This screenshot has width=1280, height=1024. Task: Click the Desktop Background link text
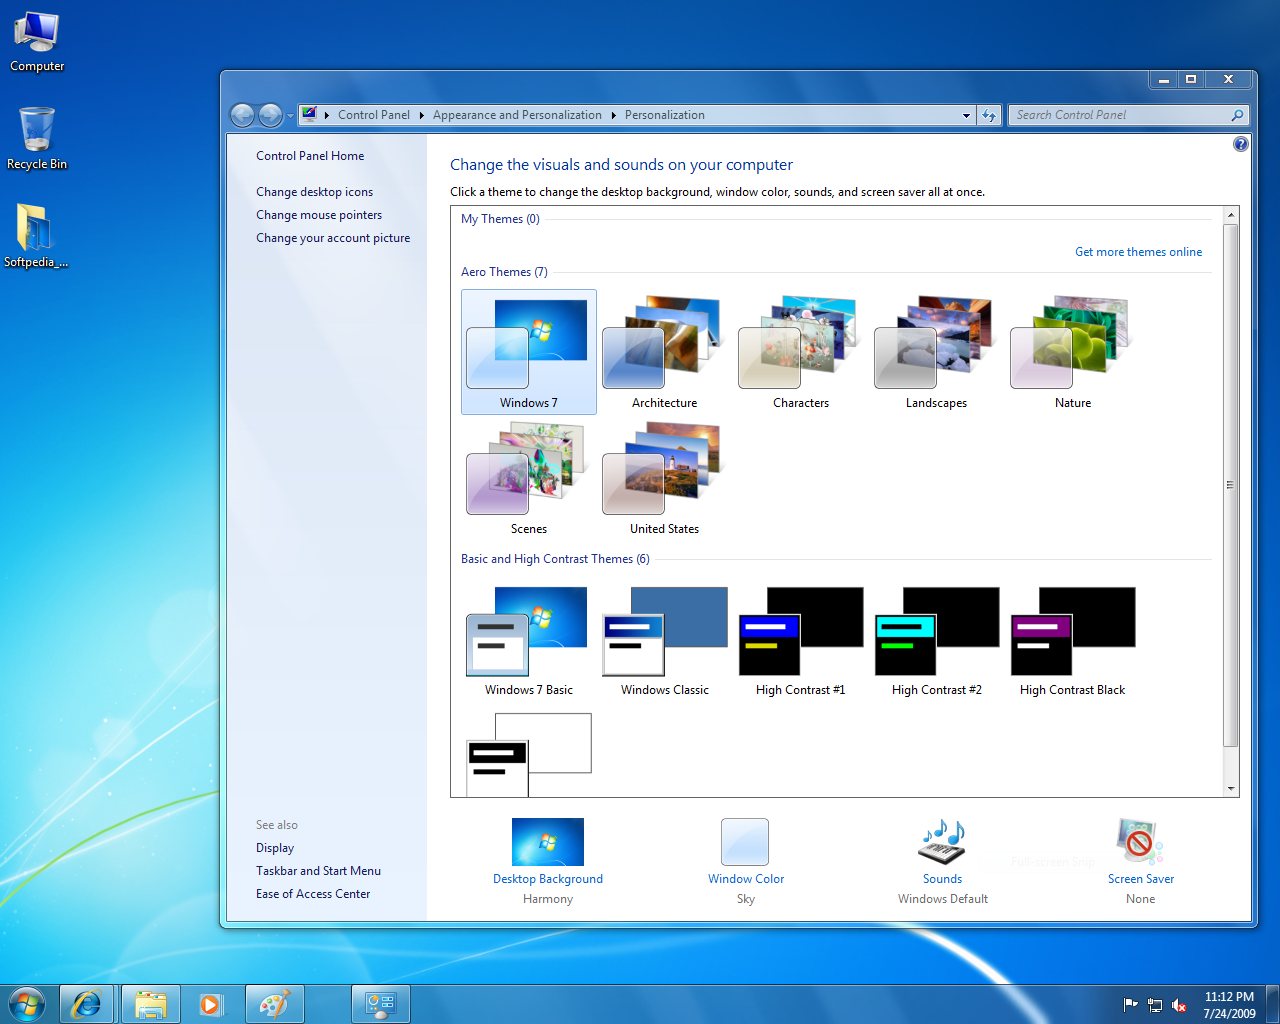548,879
